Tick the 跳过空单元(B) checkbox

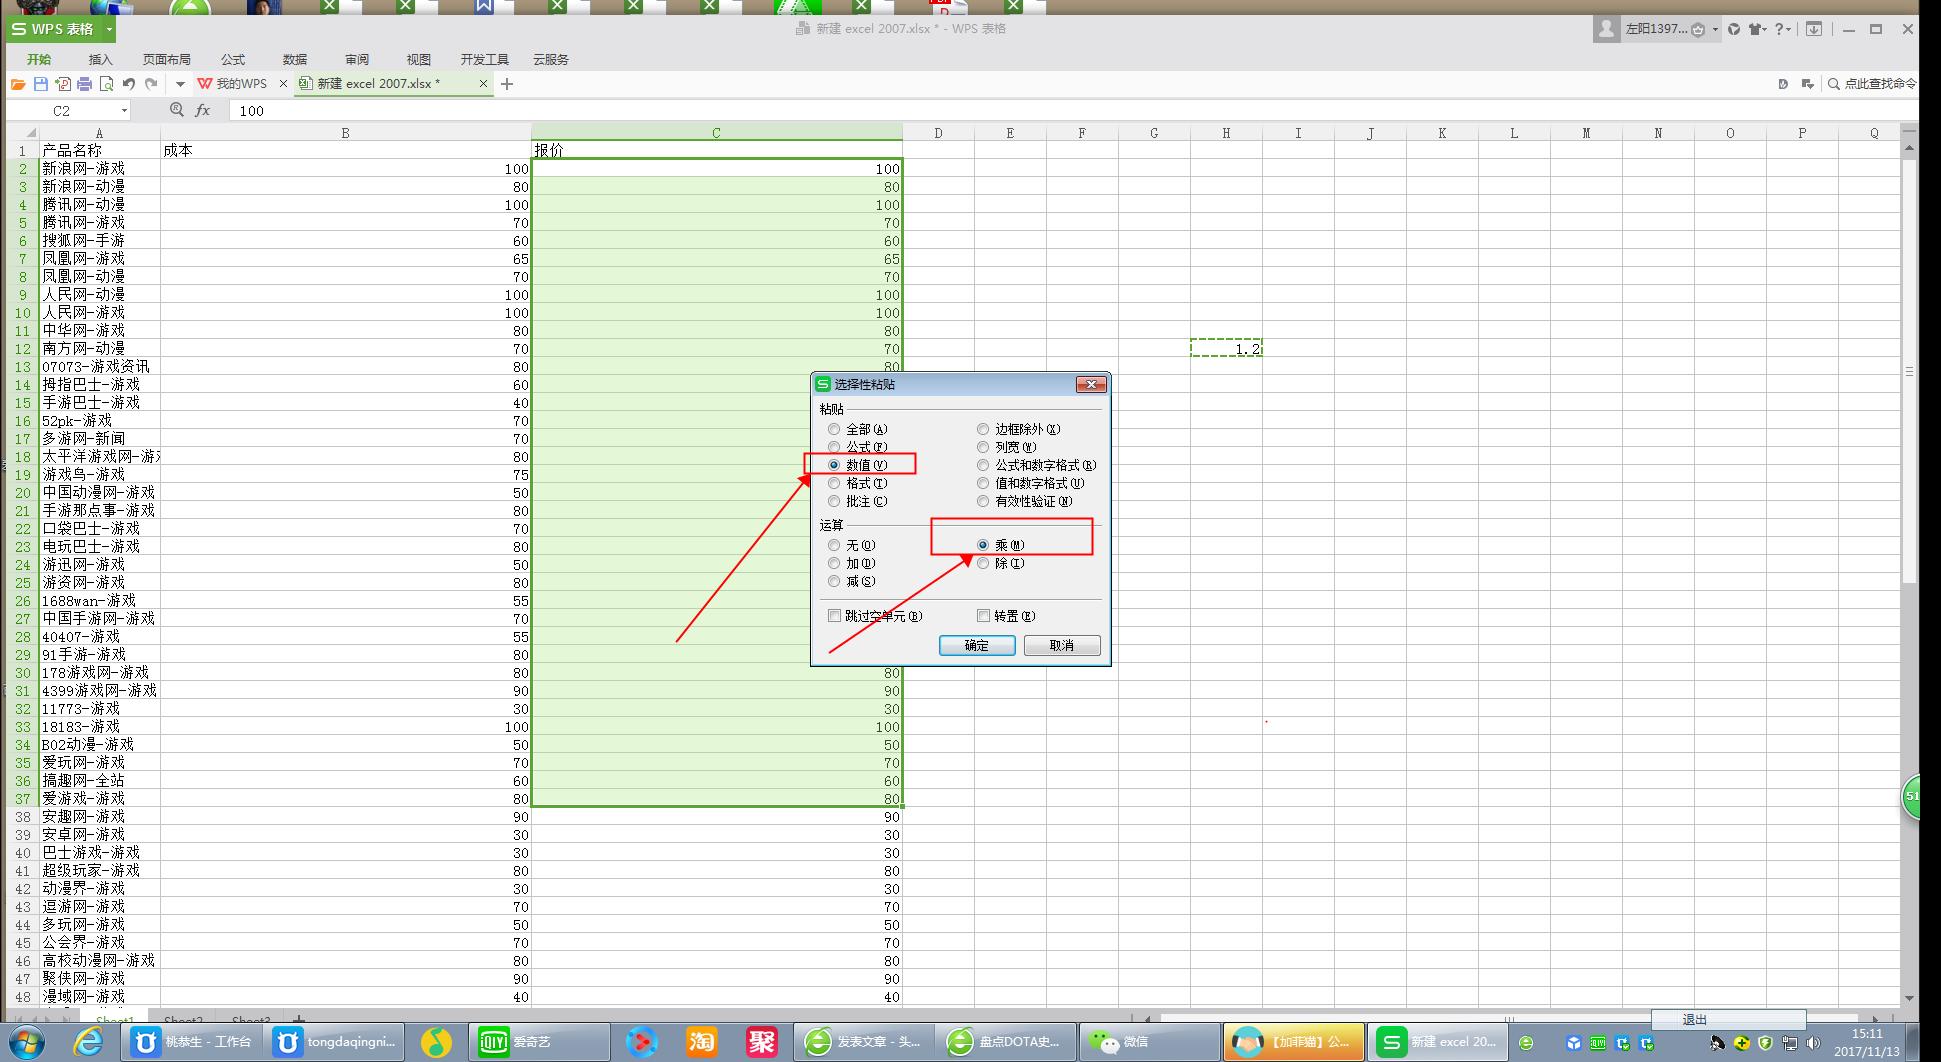[834, 616]
